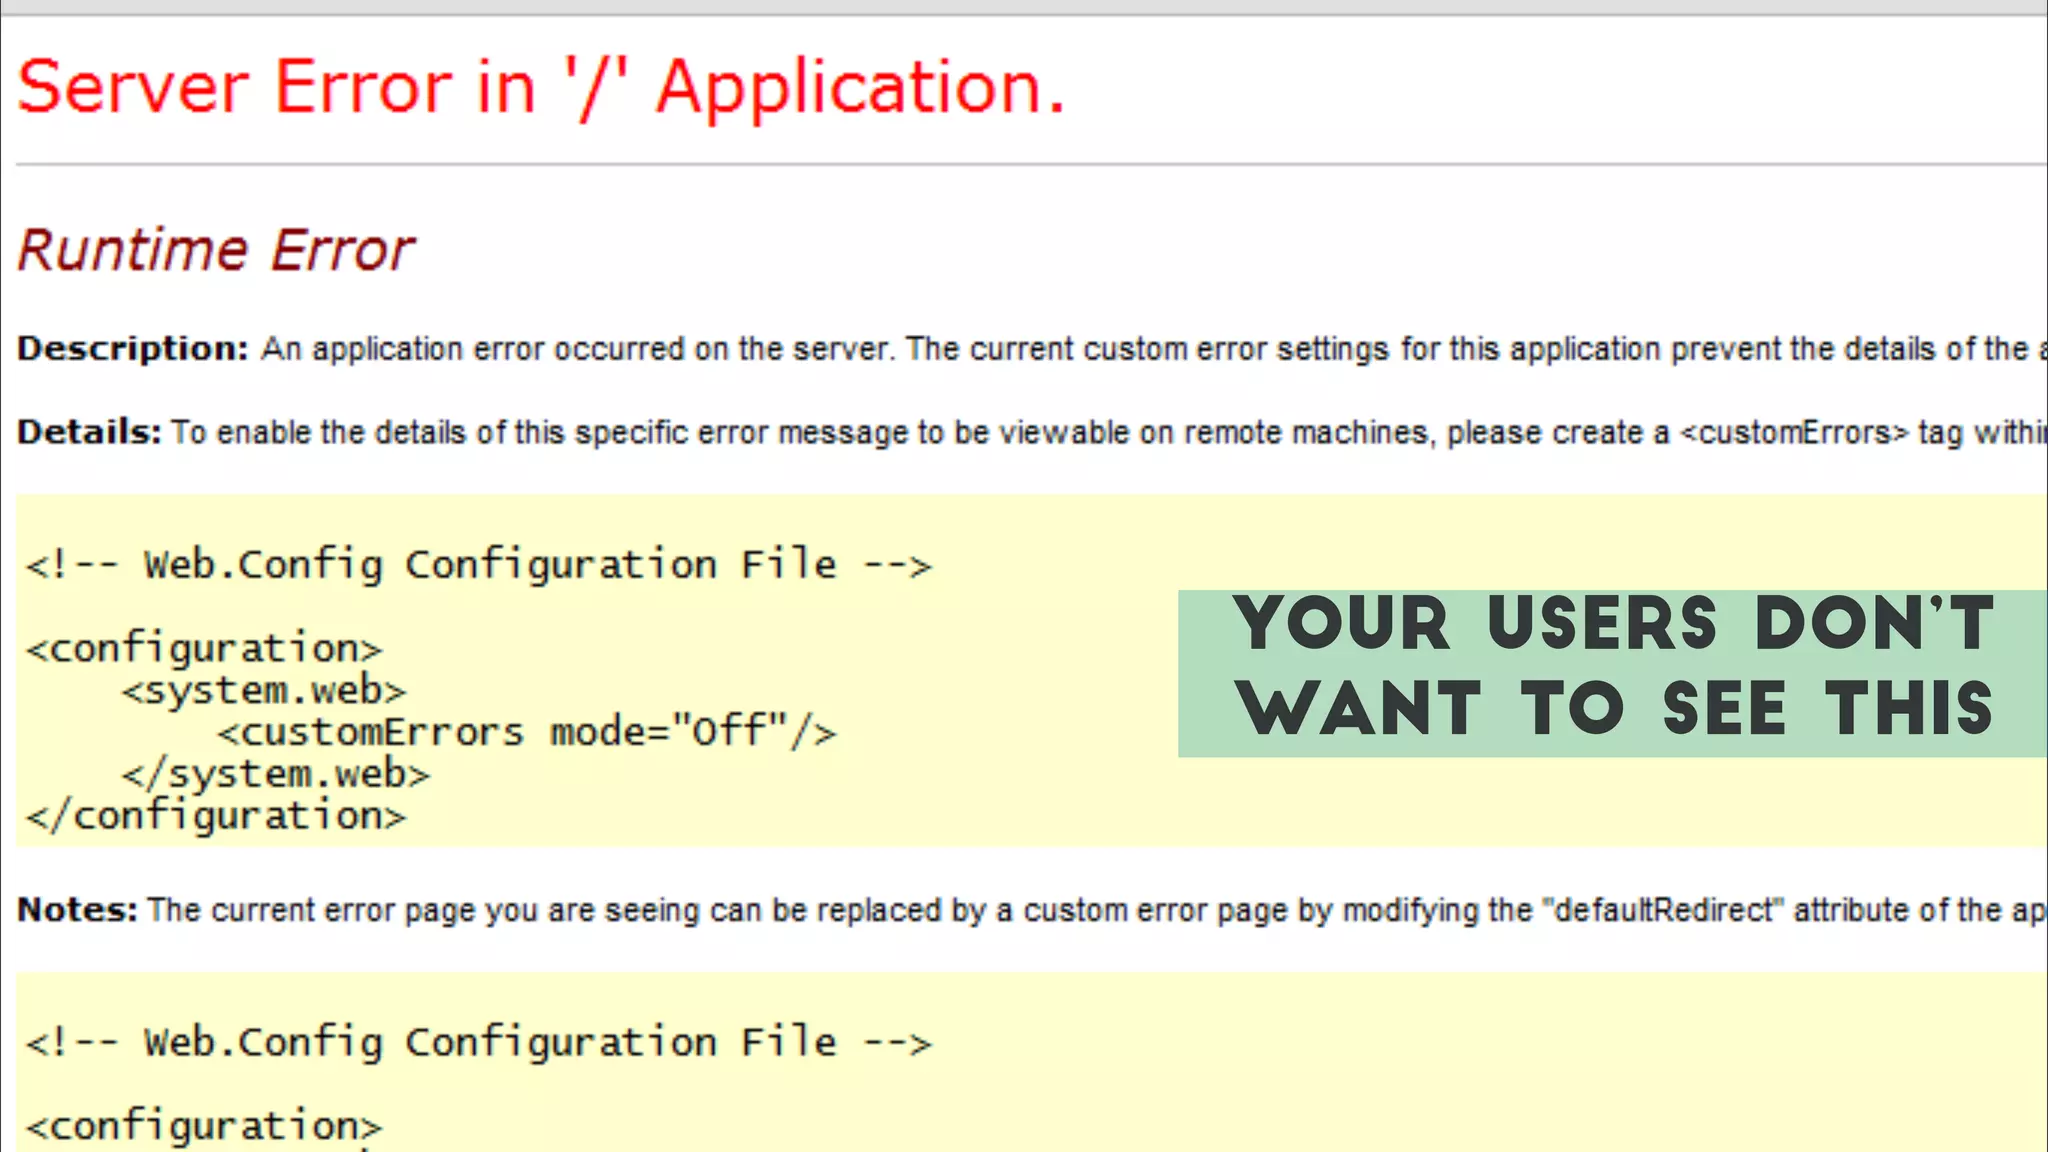Viewport: 2048px width, 1152px height.
Task: Click the first 'Web.Config Configuration File' comment
Action: (478, 566)
